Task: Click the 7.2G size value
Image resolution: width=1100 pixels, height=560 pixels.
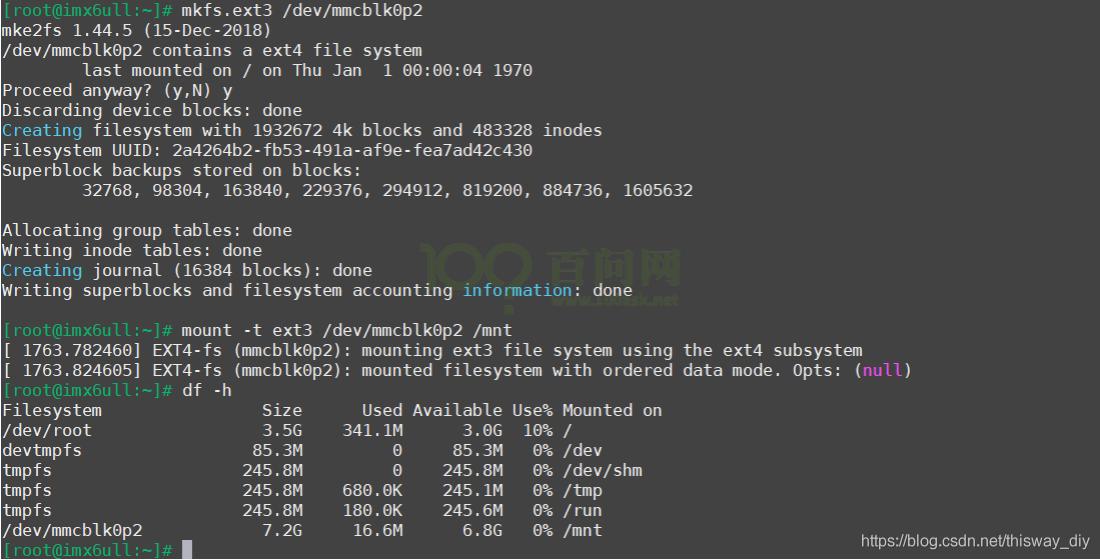Action: point(282,530)
